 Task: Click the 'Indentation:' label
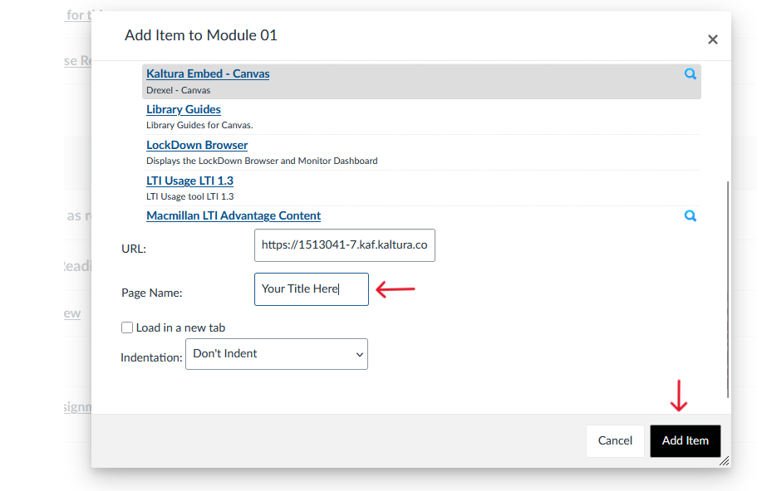coord(151,358)
